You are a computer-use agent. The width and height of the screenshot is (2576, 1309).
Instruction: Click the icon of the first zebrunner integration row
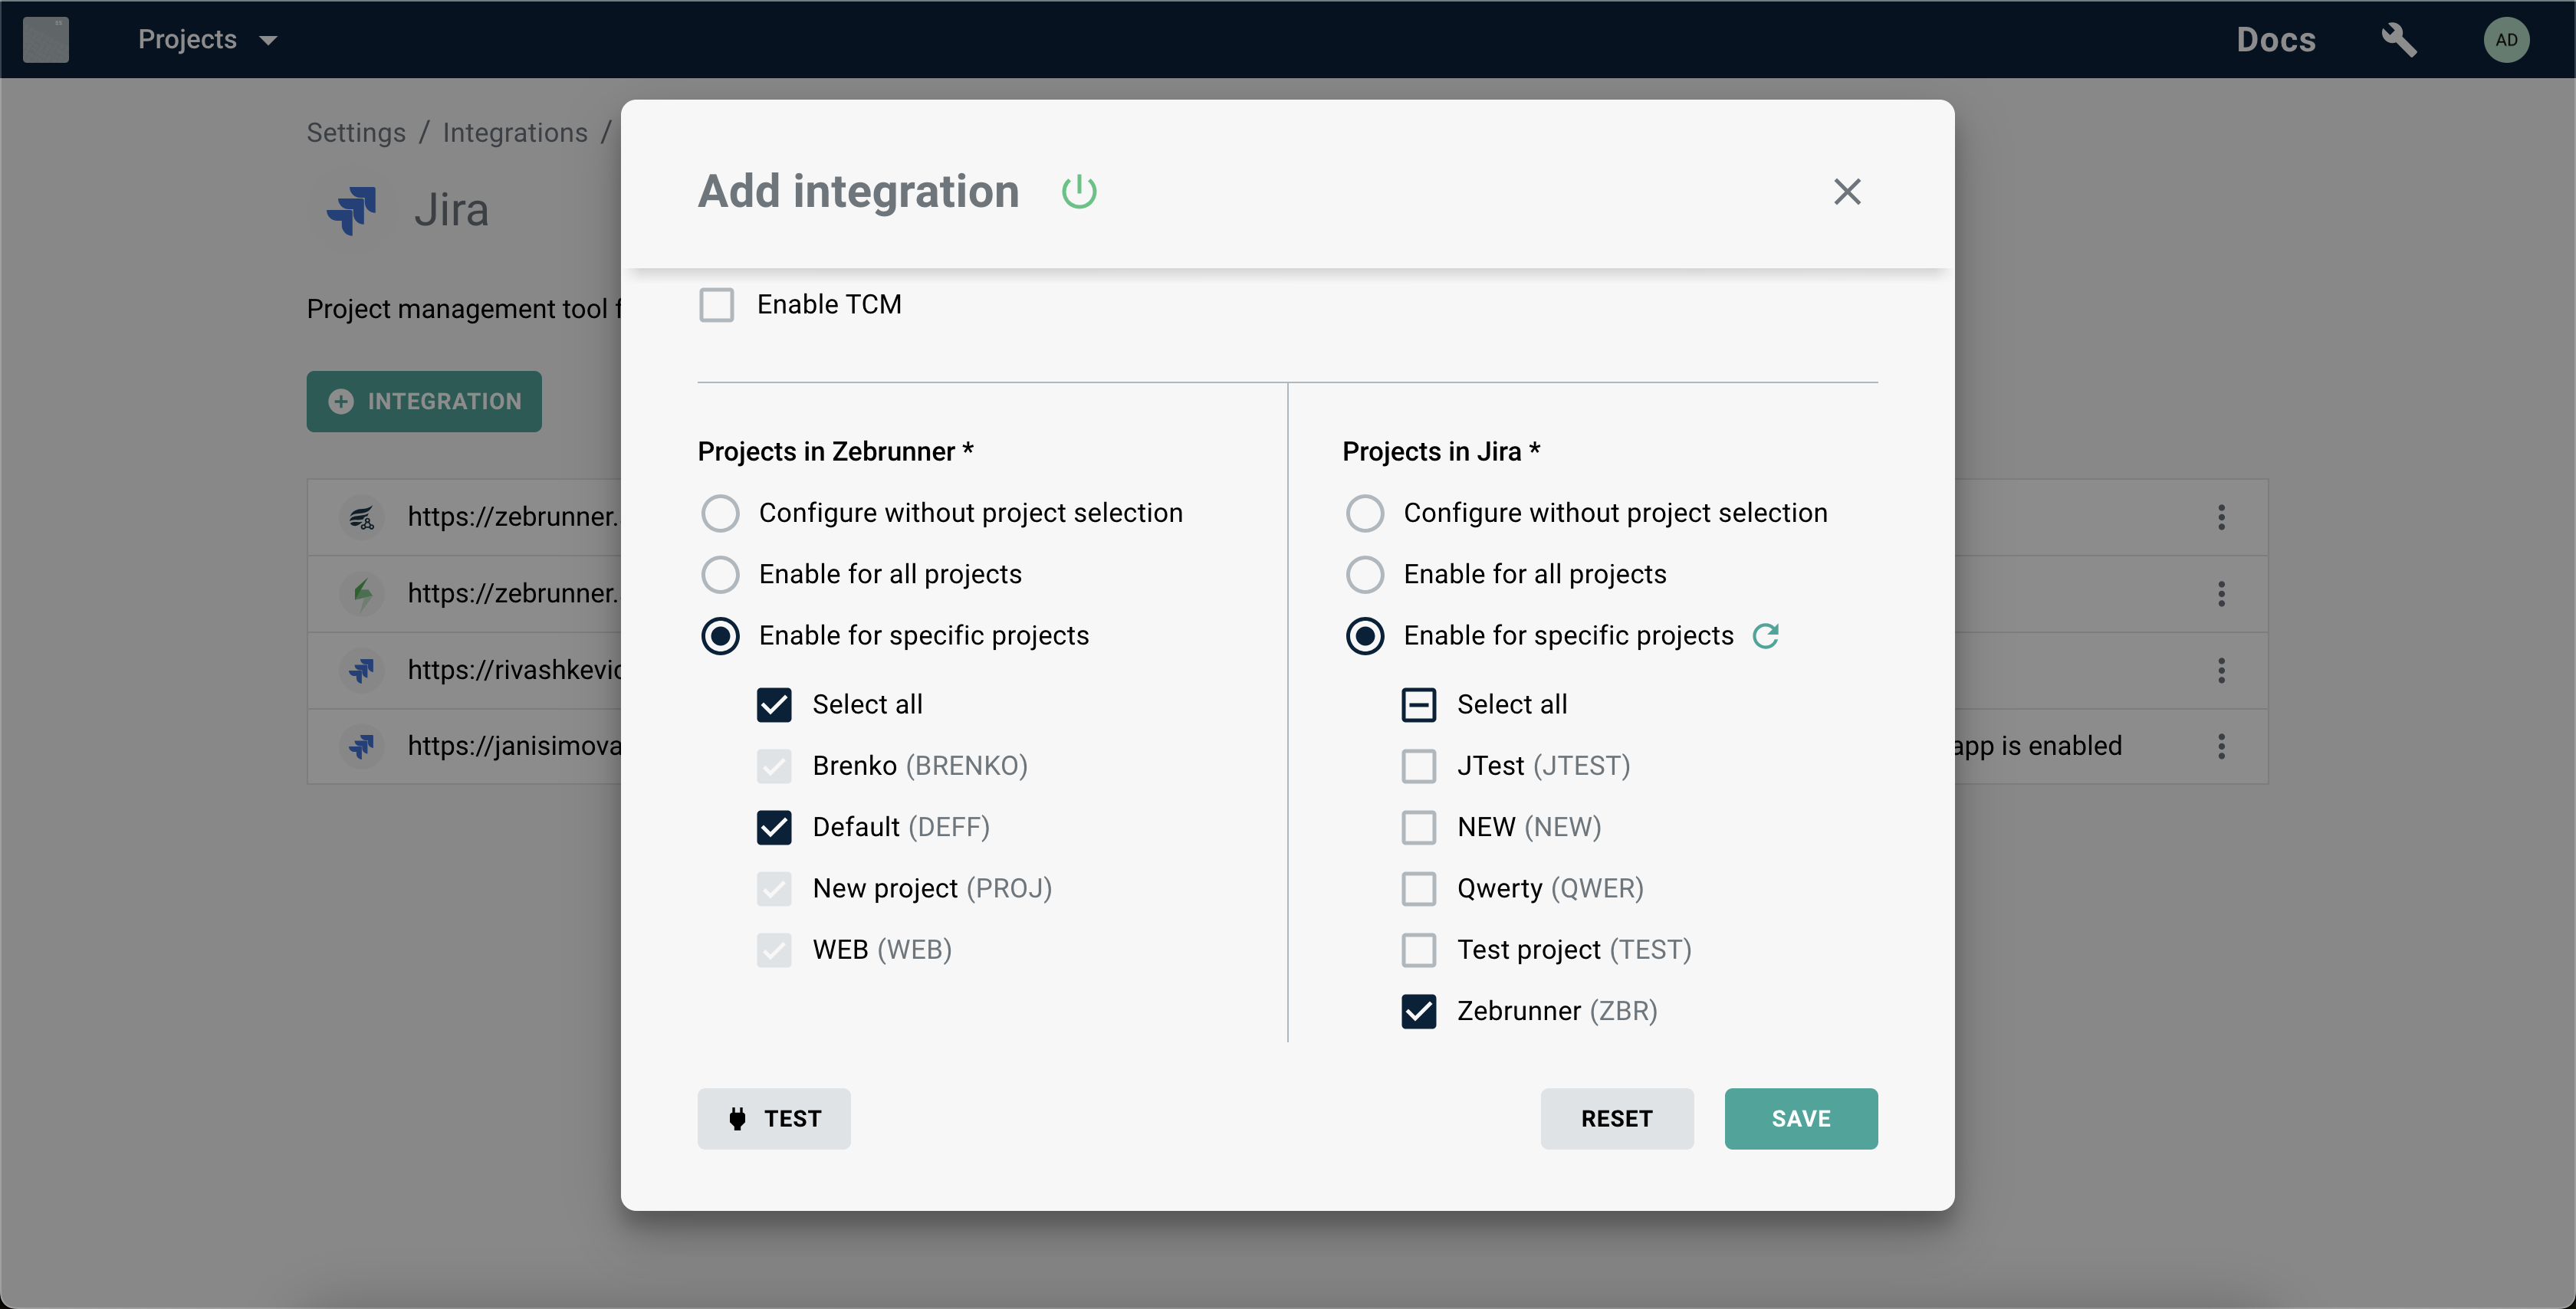coord(362,517)
